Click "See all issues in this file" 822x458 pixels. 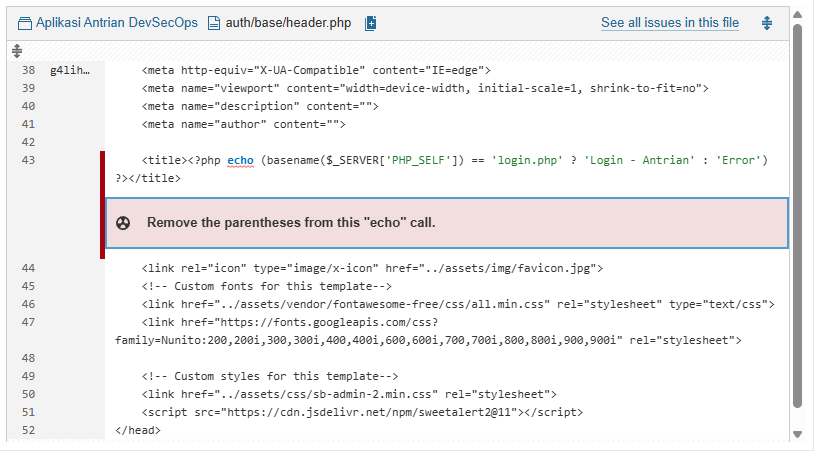[x=669, y=23]
